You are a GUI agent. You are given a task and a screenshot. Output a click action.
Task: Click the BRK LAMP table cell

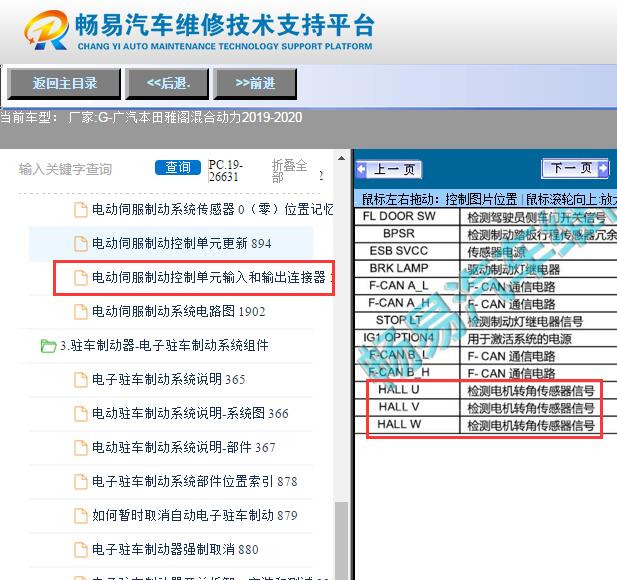pyautogui.click(x=407, y=268)
